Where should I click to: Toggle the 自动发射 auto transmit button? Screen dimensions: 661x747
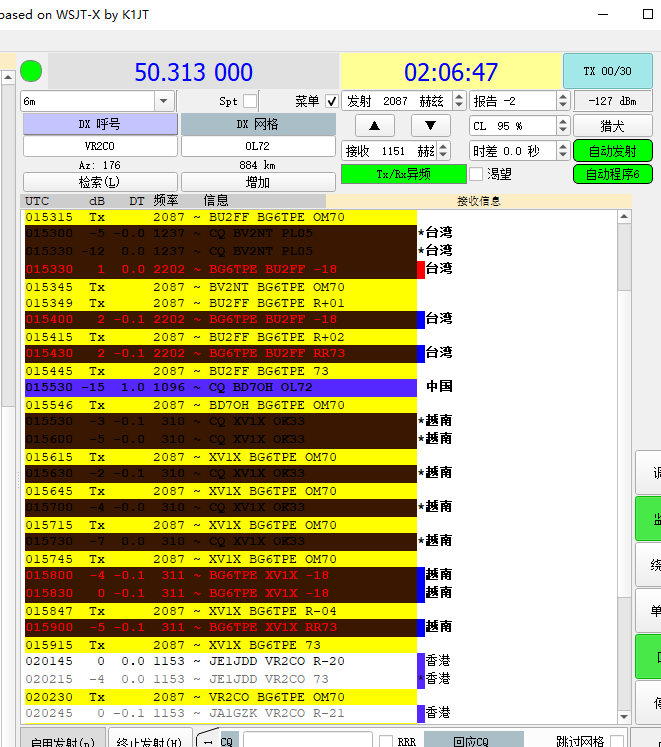pos(612,151)
